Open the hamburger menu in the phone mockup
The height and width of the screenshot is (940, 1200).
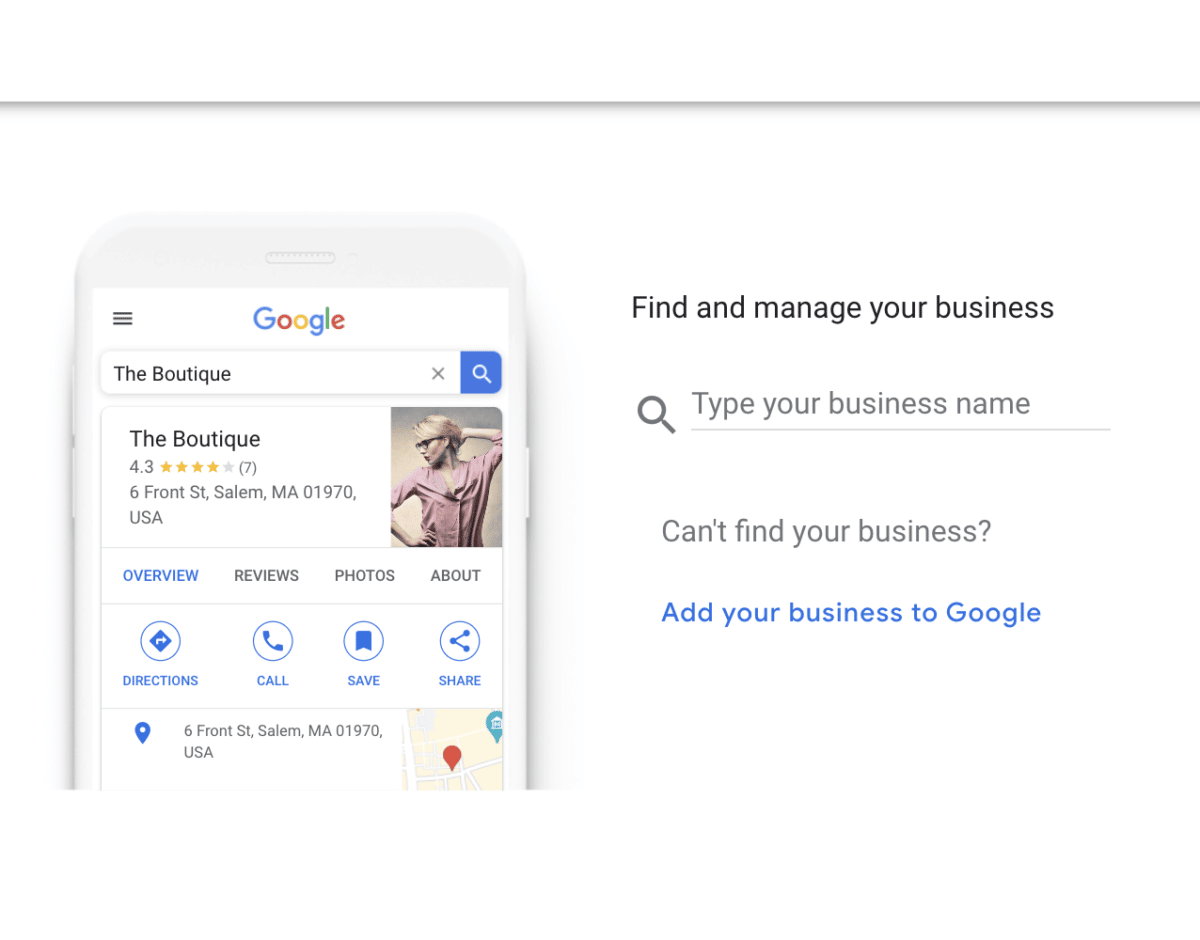[123, 319]
